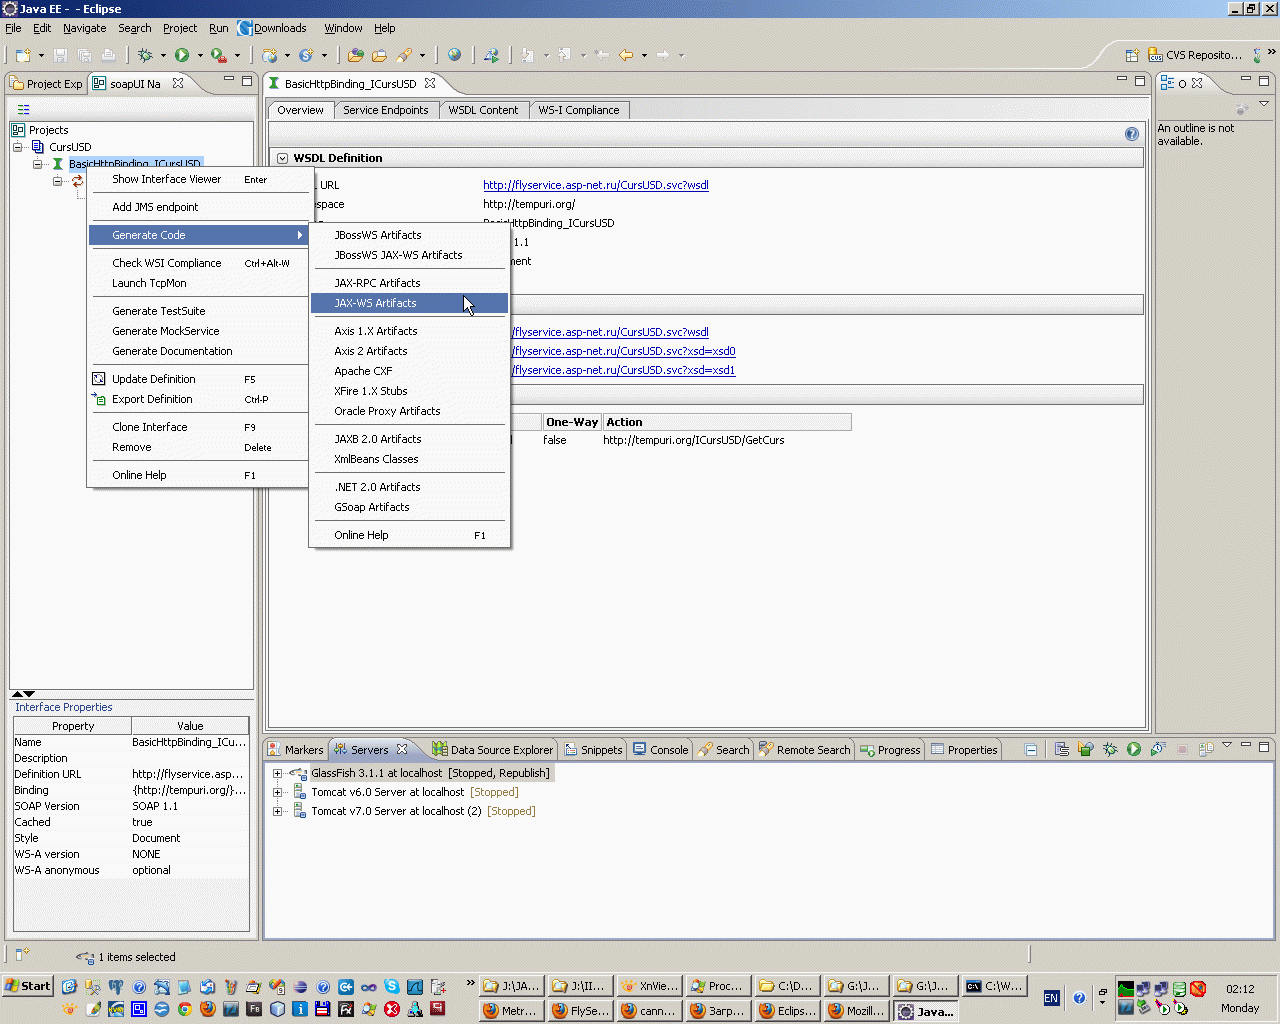The height and width of the screenshot is (1024, 1280).
Task: Click the New wizard icon in toolbar
Action: click(23, 55)
